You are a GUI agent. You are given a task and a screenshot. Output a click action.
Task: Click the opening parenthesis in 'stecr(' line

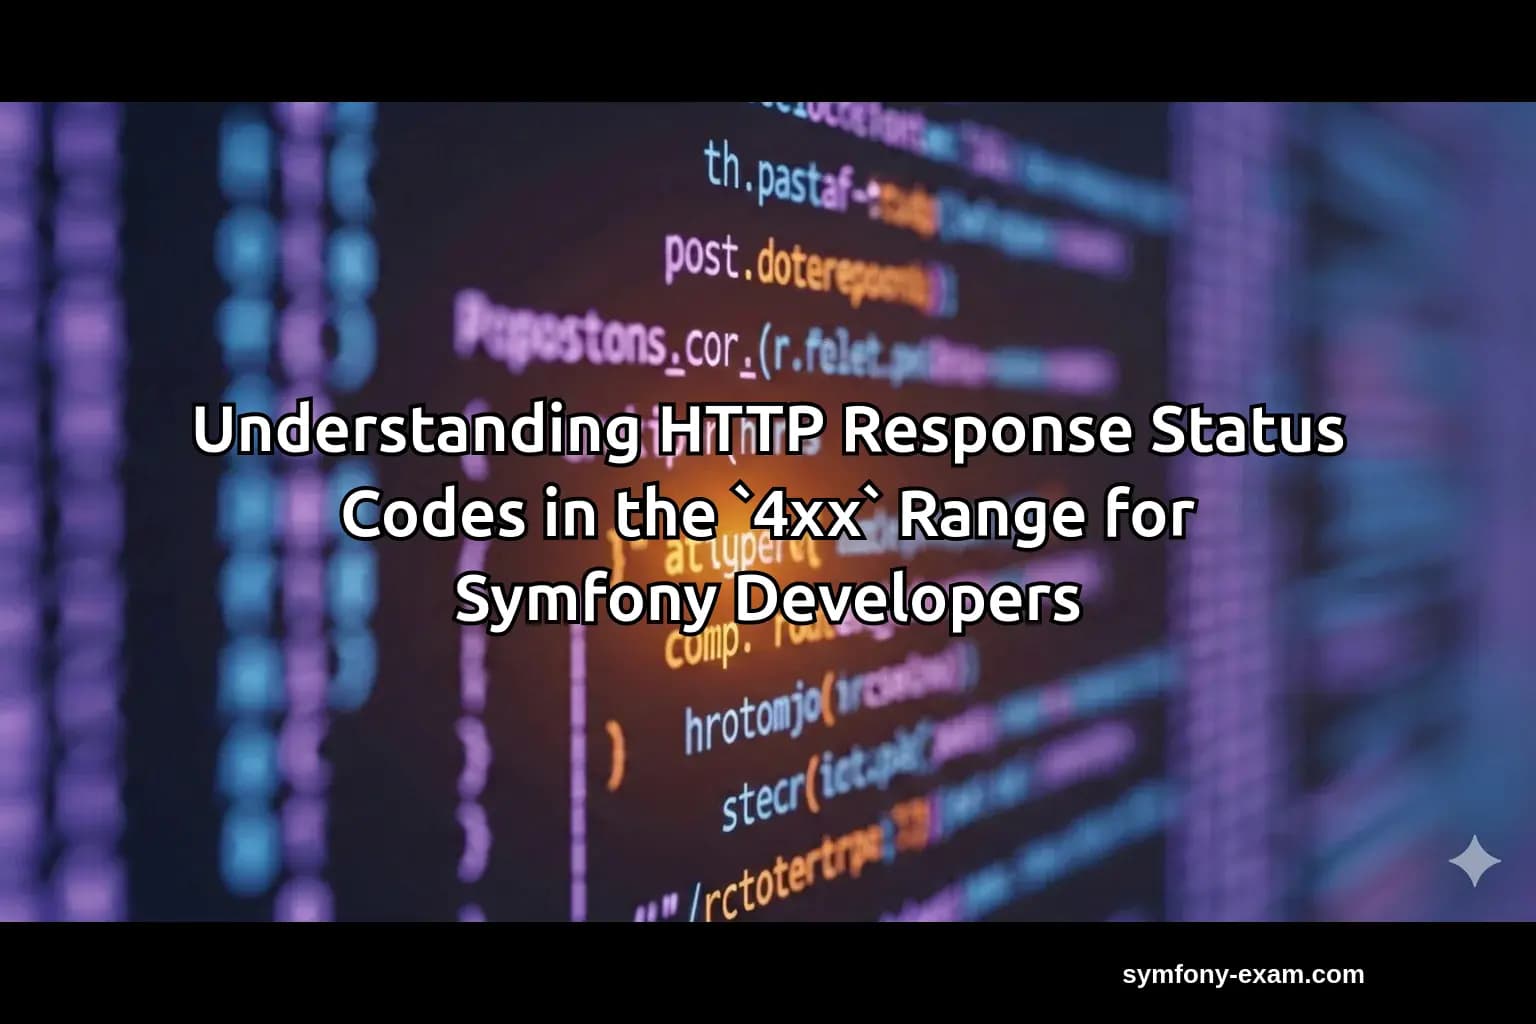click(810, 789)
